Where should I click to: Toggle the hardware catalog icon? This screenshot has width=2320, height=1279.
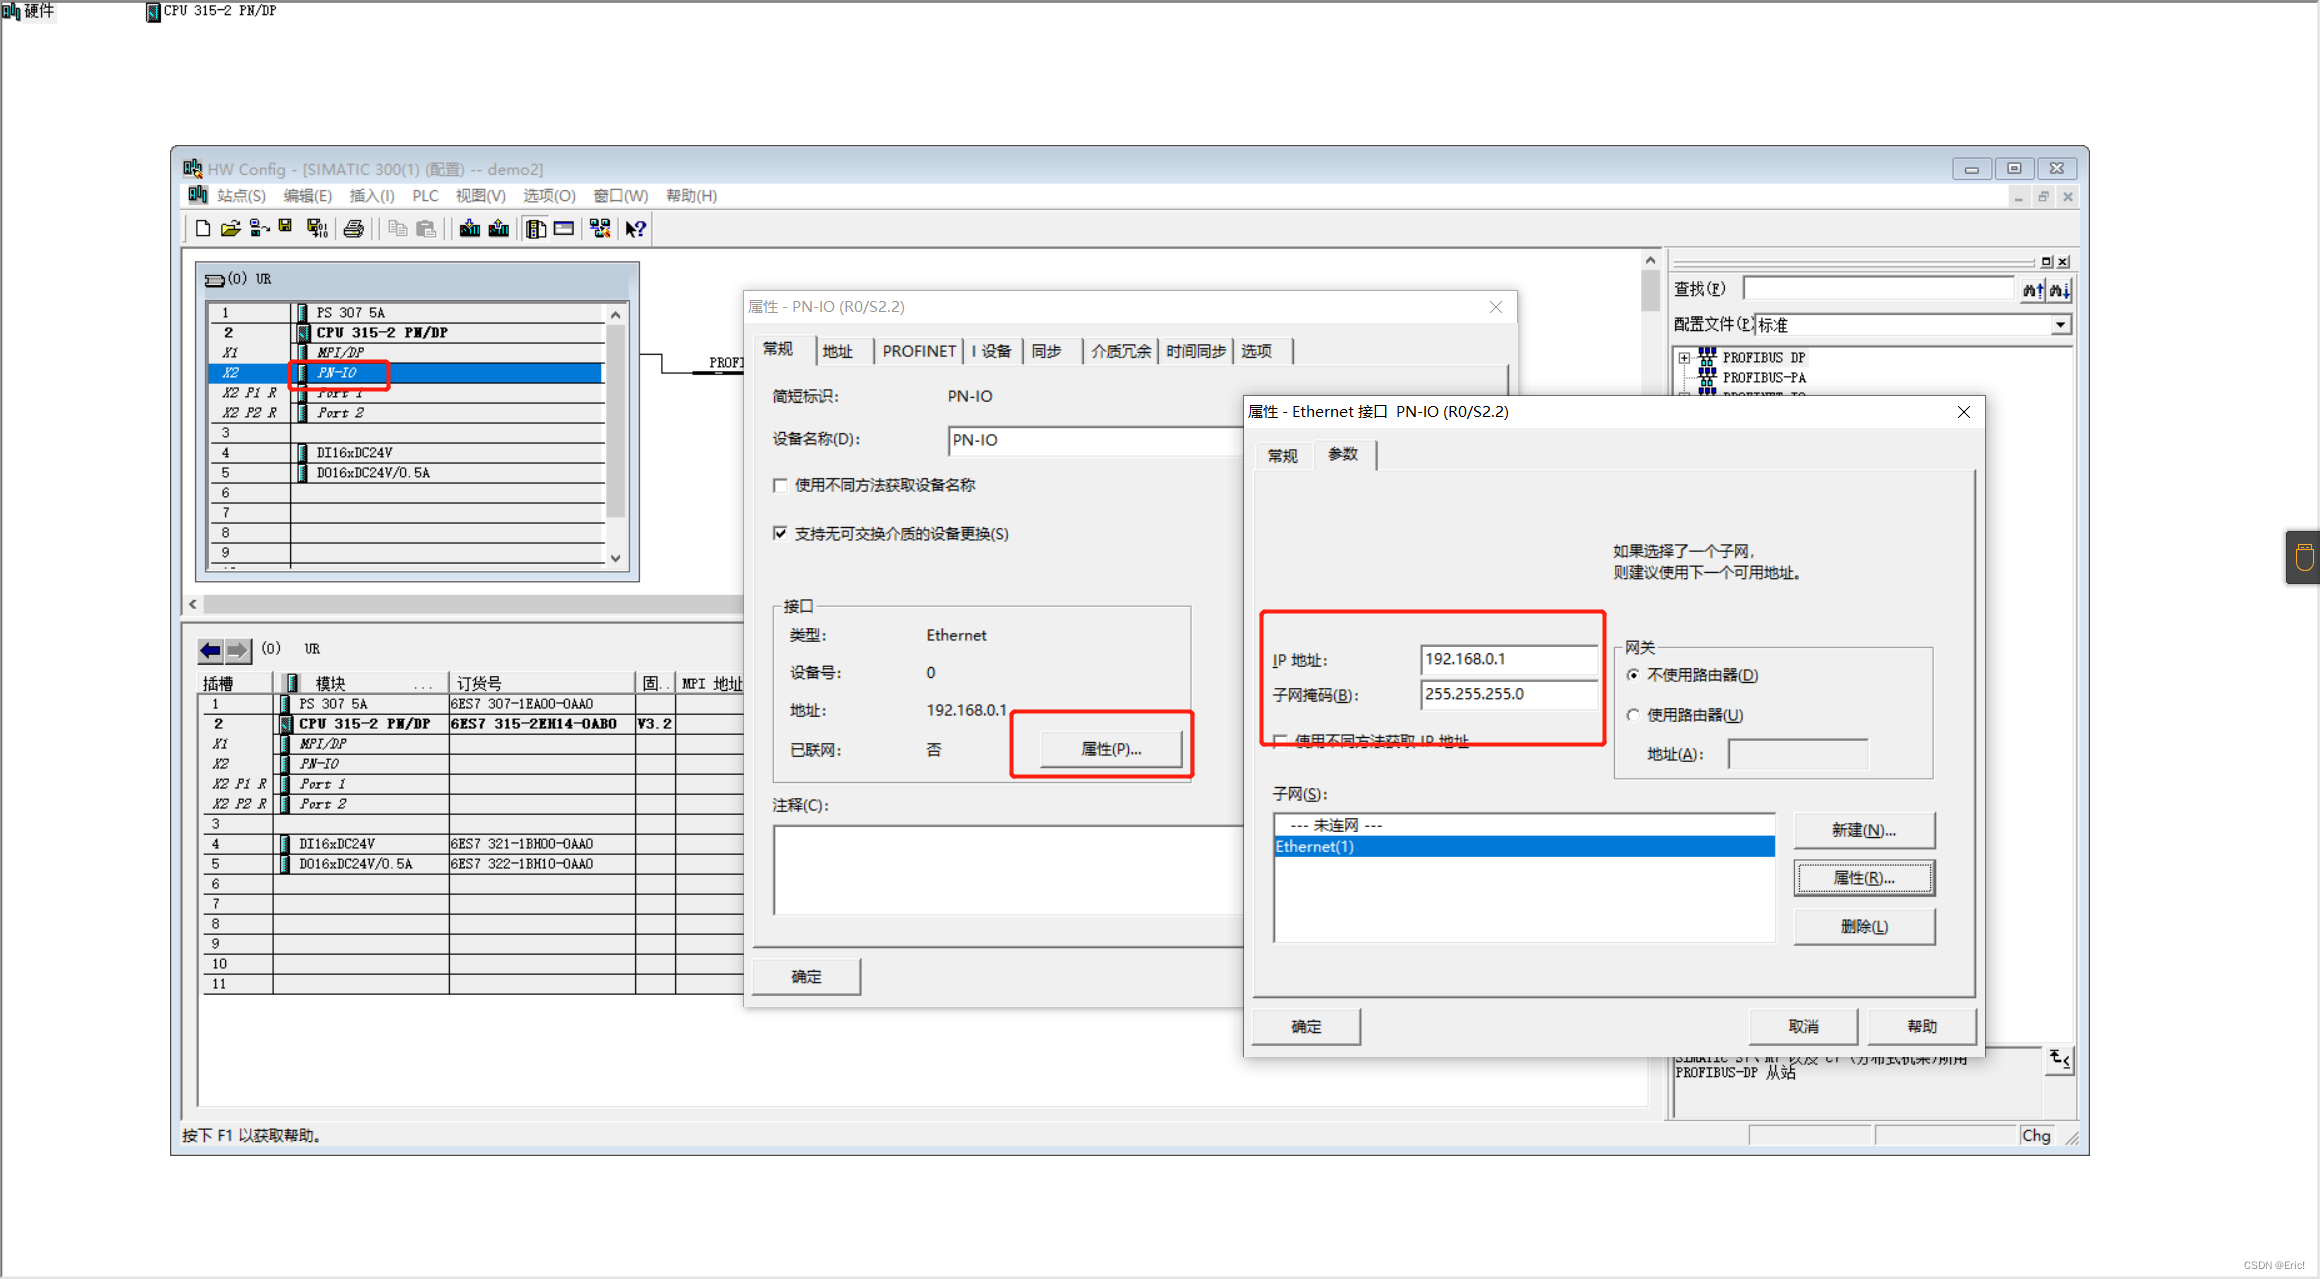pyautogui.click(x=536, y=229)
